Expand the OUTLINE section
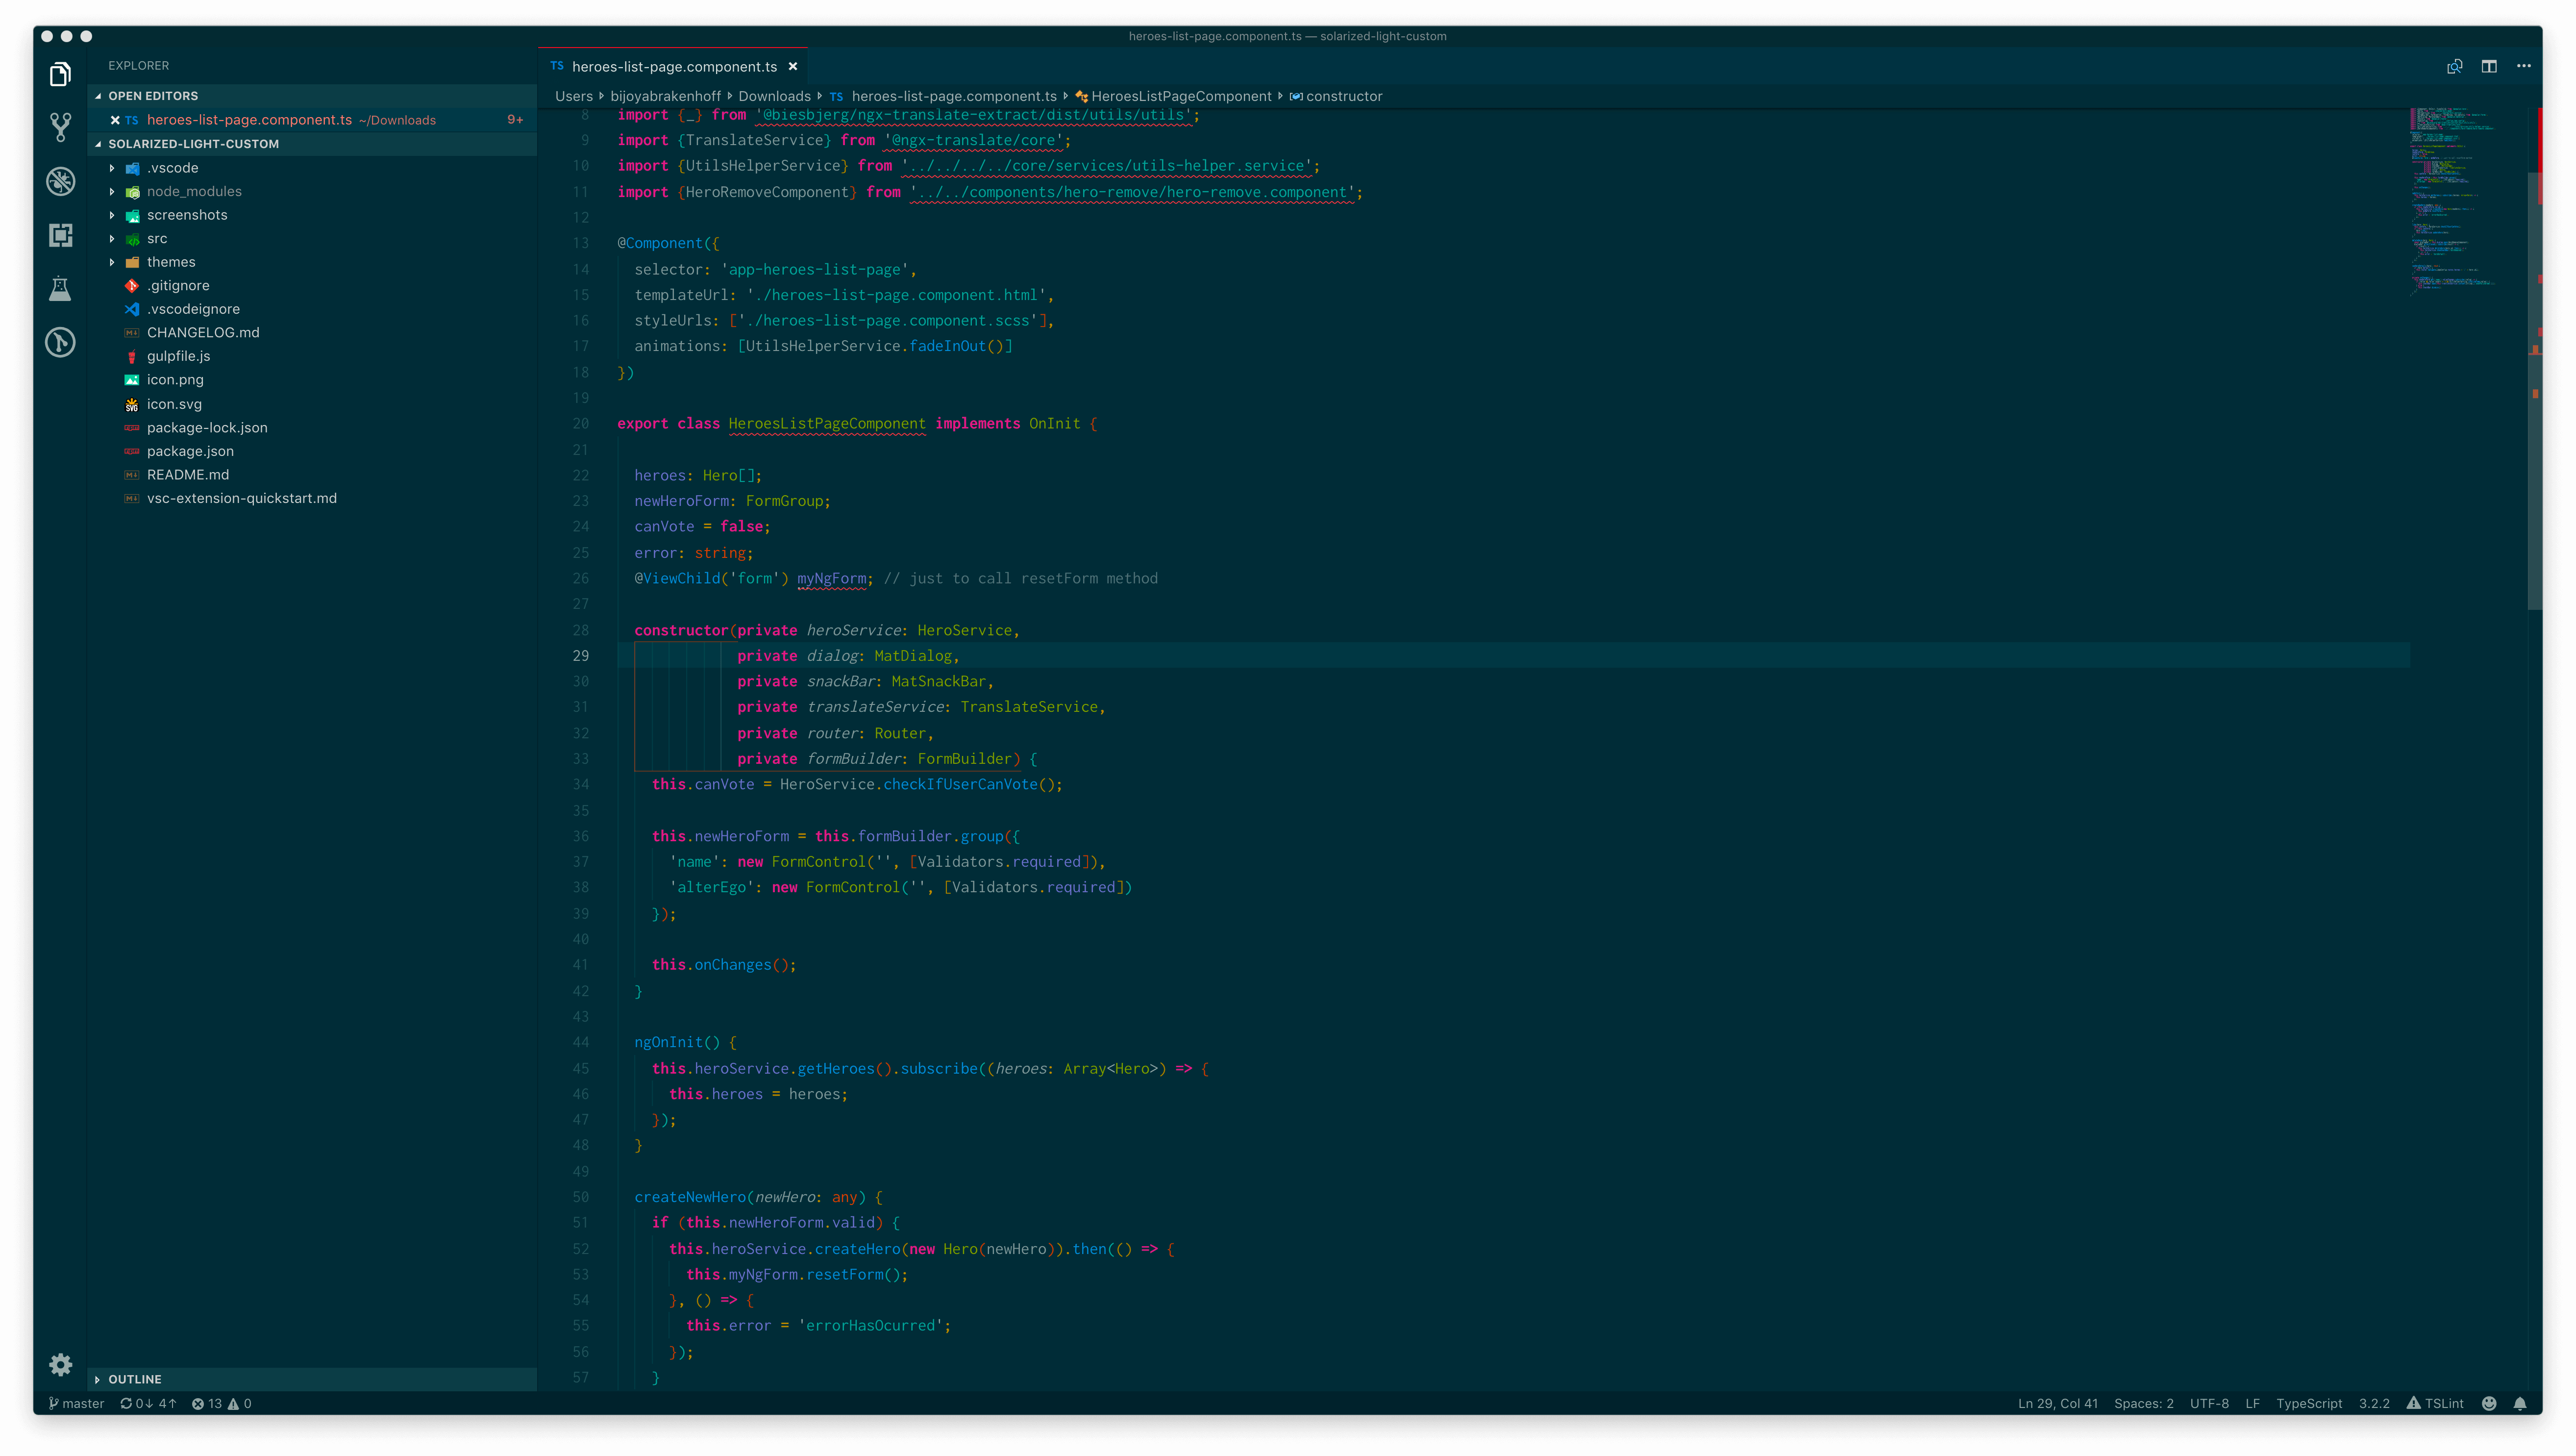Image resolution: width=2576 pixels, height=1456 pixels. [134, 1379]
